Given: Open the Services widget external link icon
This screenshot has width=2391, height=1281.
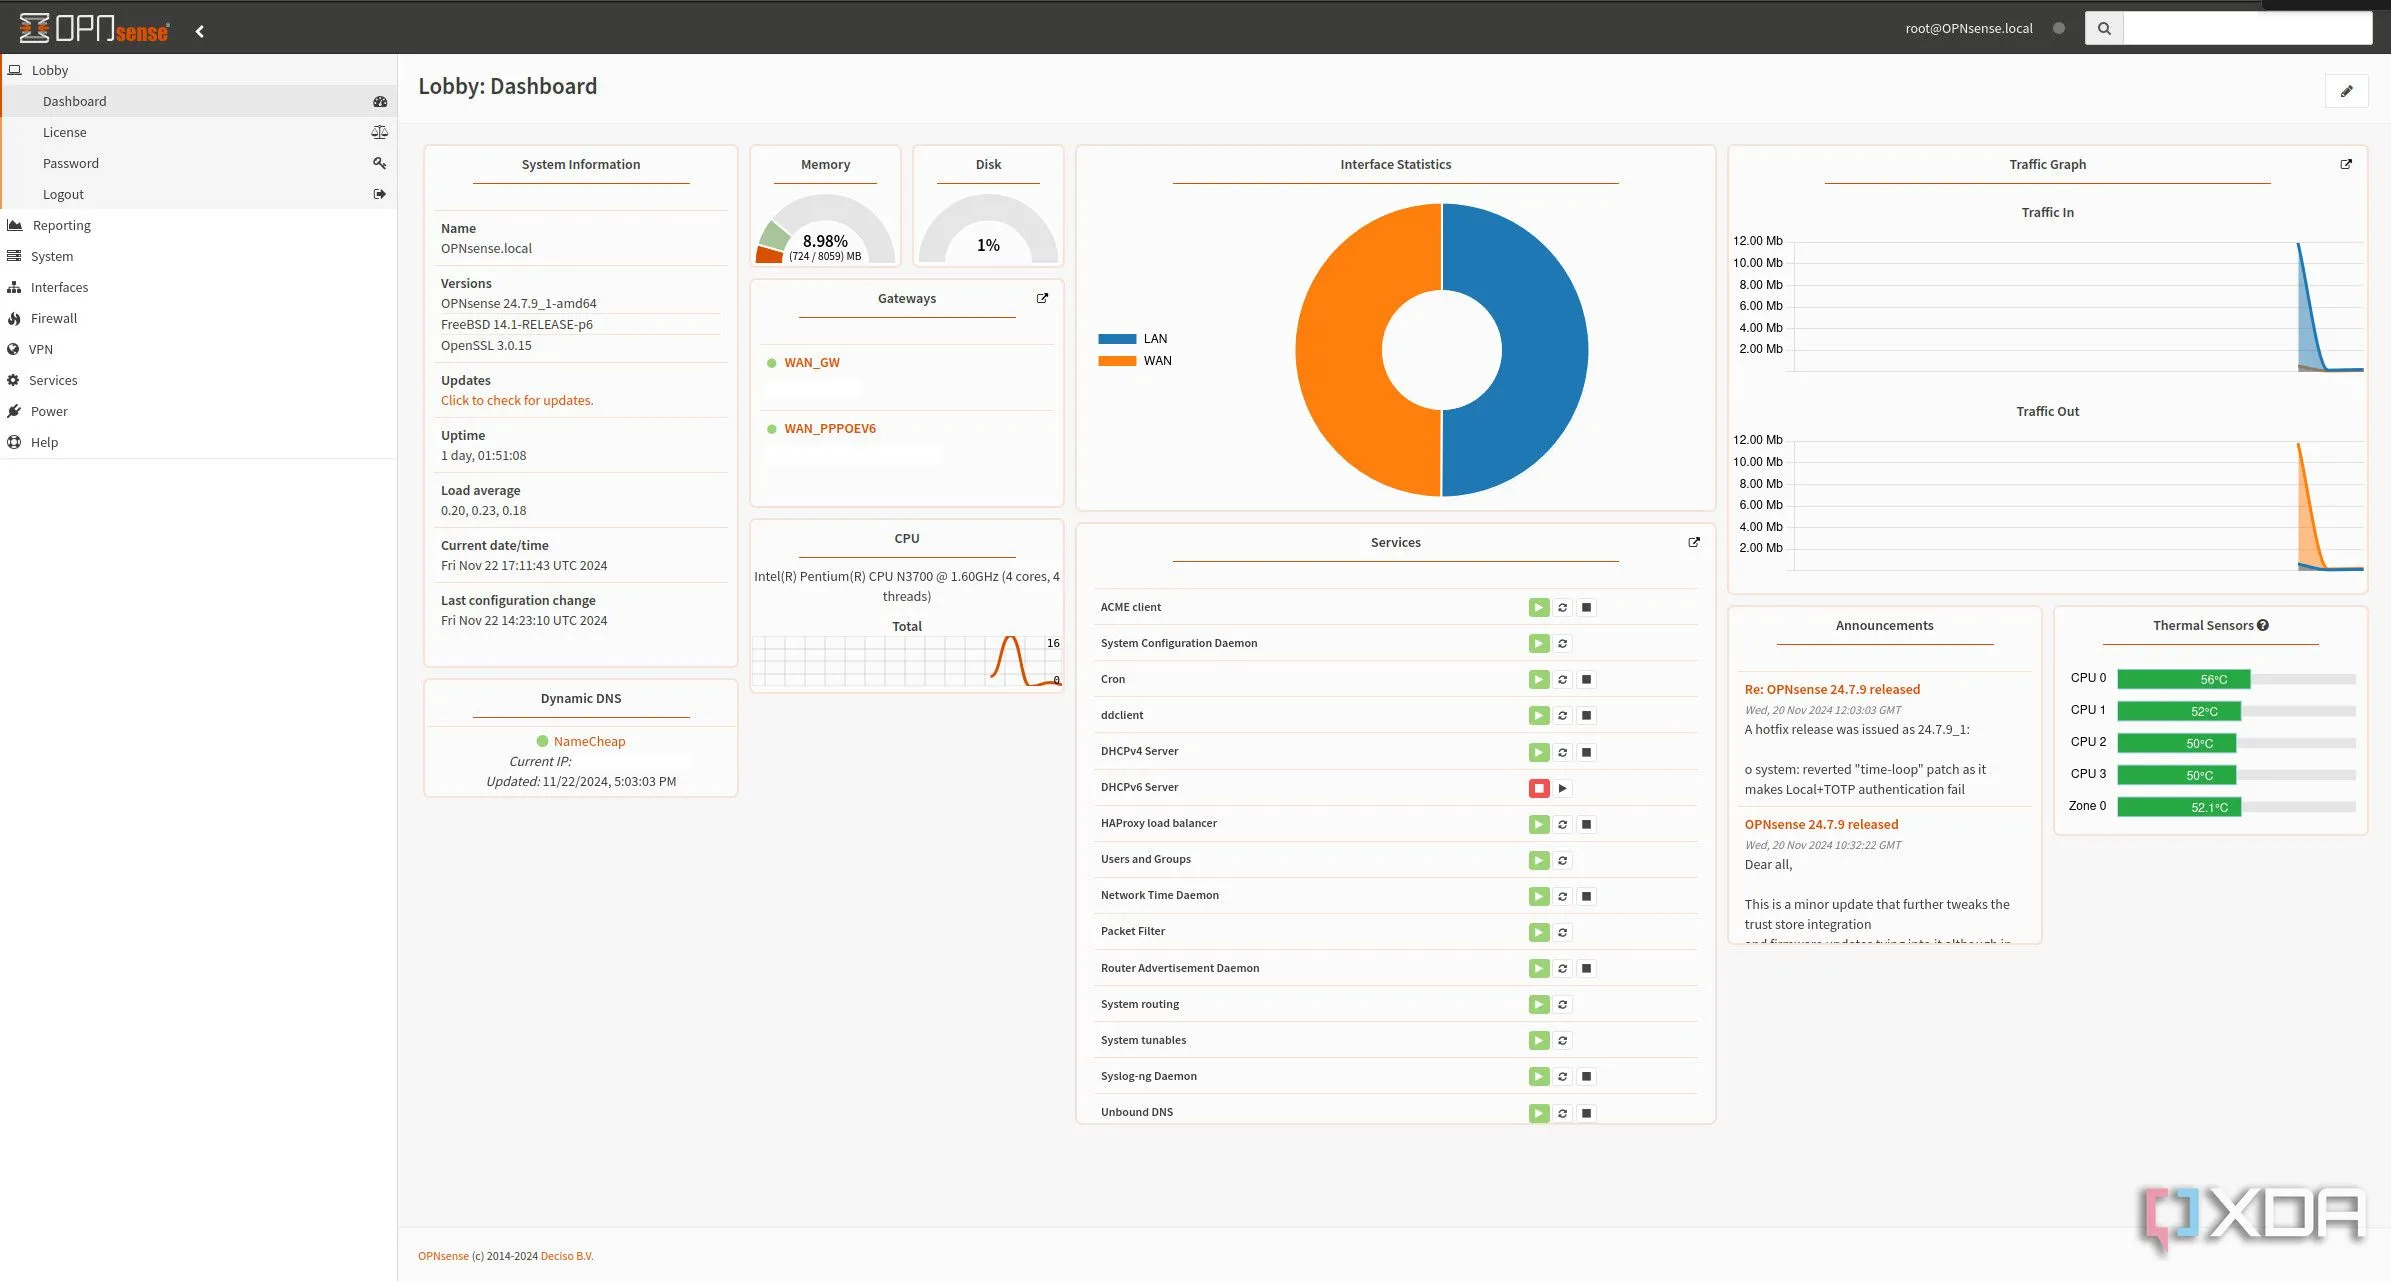Looking at the screenshot, I should 1693,542.
